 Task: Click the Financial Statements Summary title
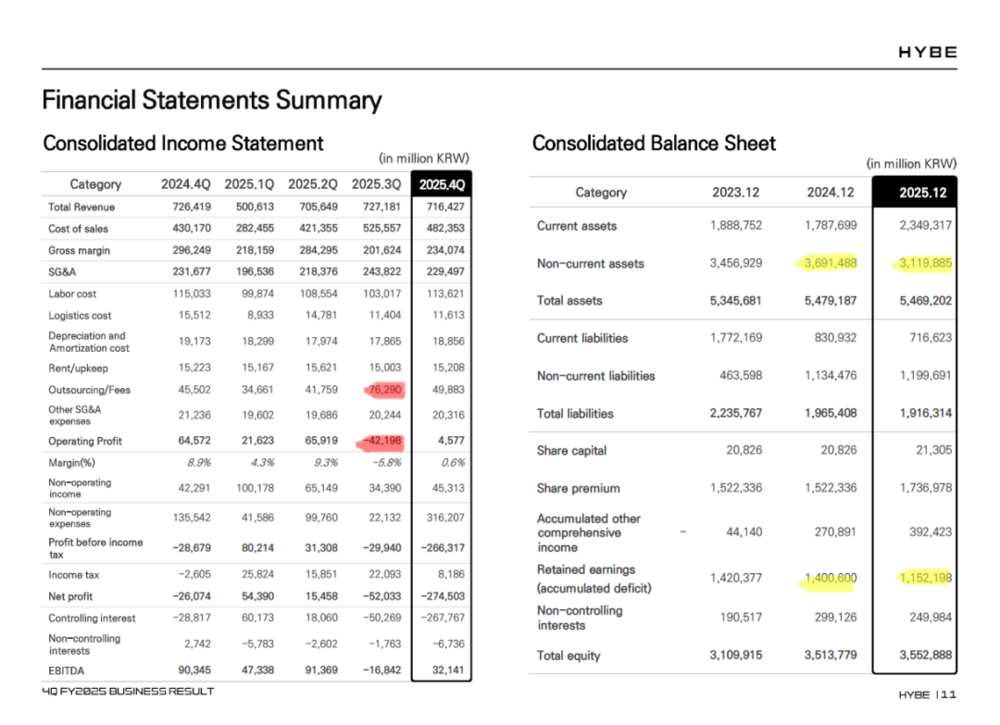pos(211,101)
